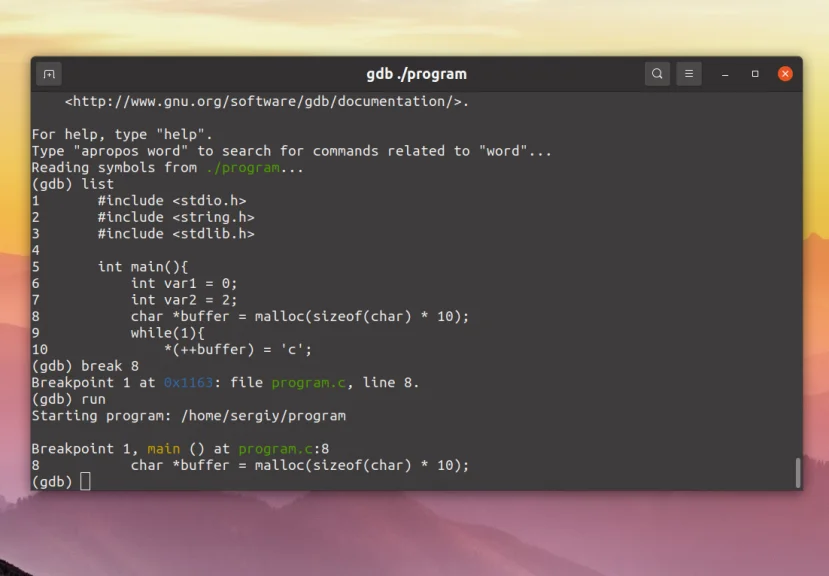Click the '#include <stdlib.h>' line
The height and width of the screenshot is (576, 829).
click(x=176, y=234)
